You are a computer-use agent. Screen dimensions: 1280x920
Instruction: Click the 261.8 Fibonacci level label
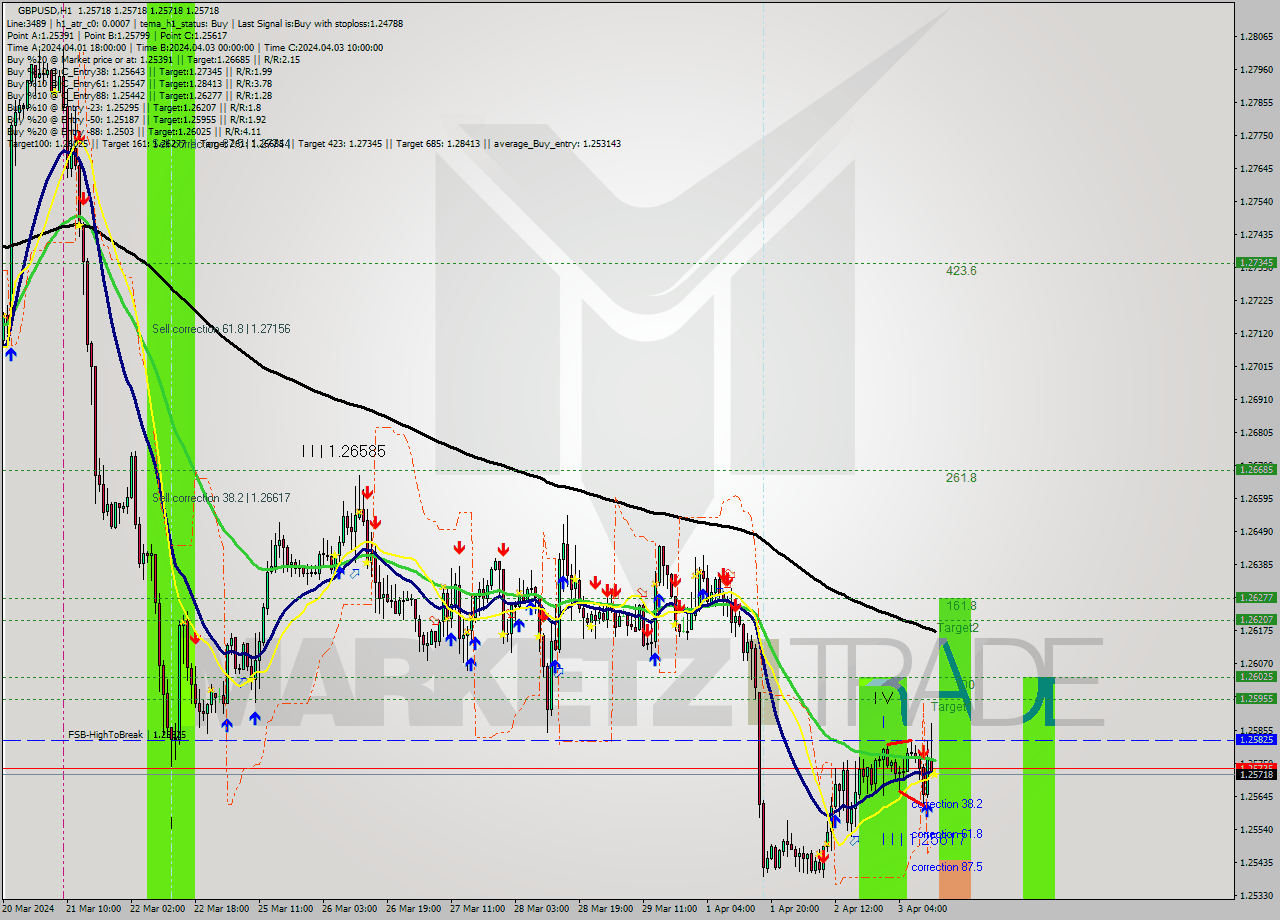961,478
